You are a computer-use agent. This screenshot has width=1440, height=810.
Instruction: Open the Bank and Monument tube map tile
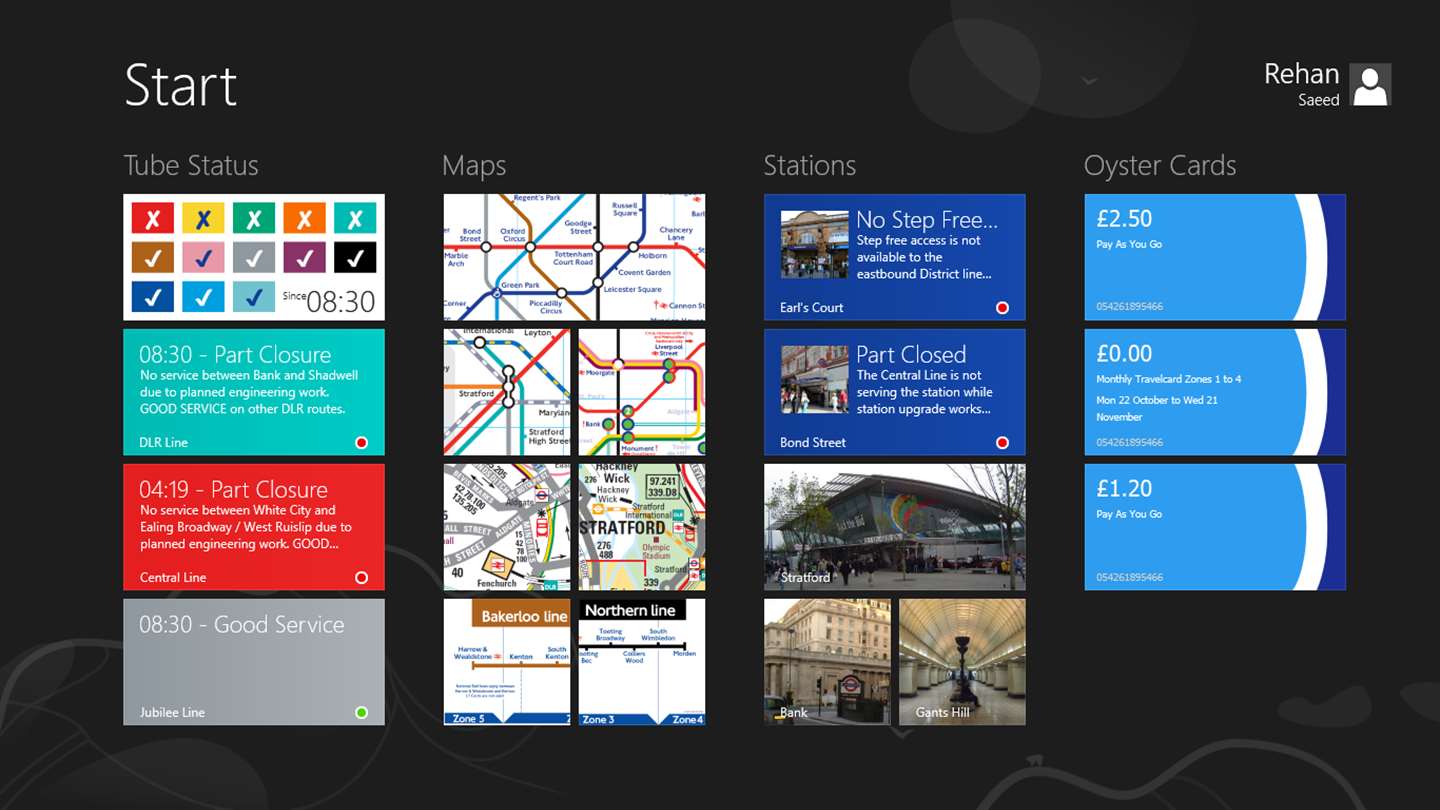point(642,392)
